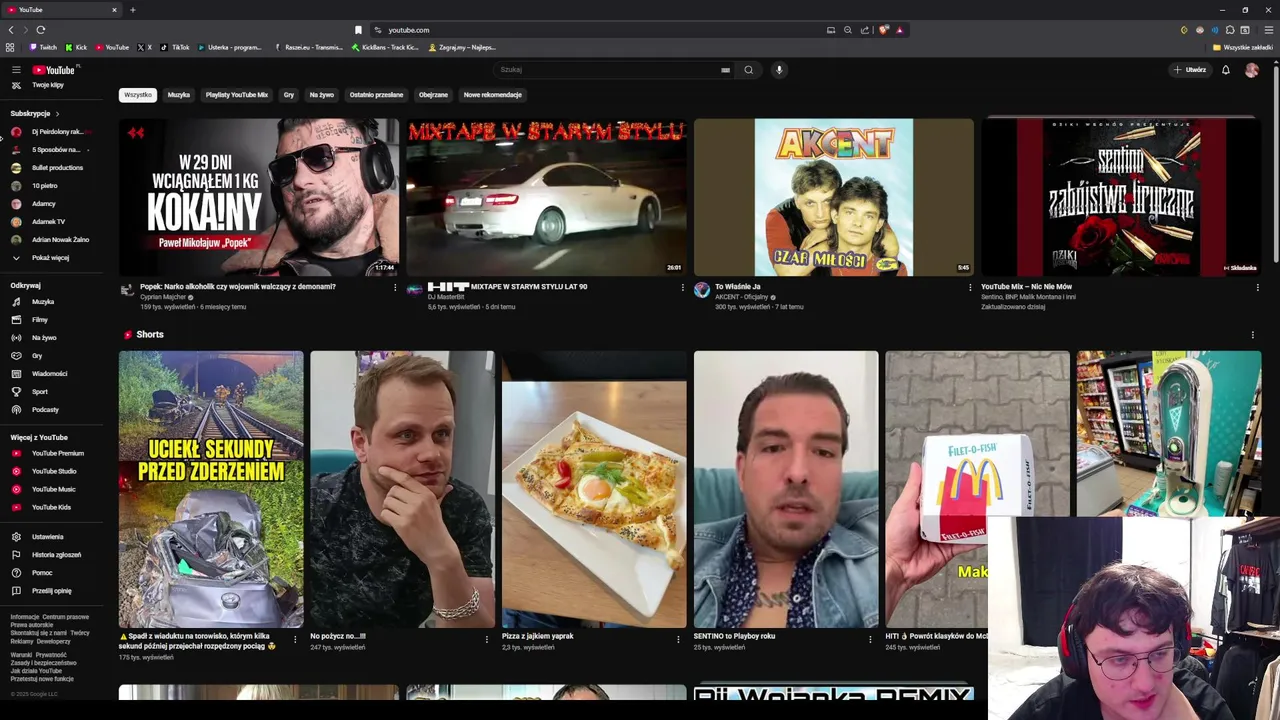Expand the Subskrypcje section header

point(35,114)
